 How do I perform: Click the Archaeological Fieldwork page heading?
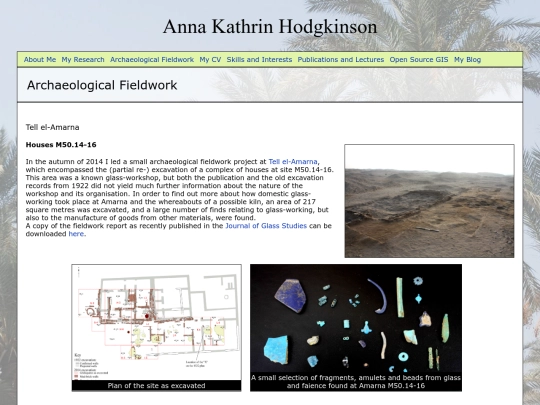click(x=102, y=85)
